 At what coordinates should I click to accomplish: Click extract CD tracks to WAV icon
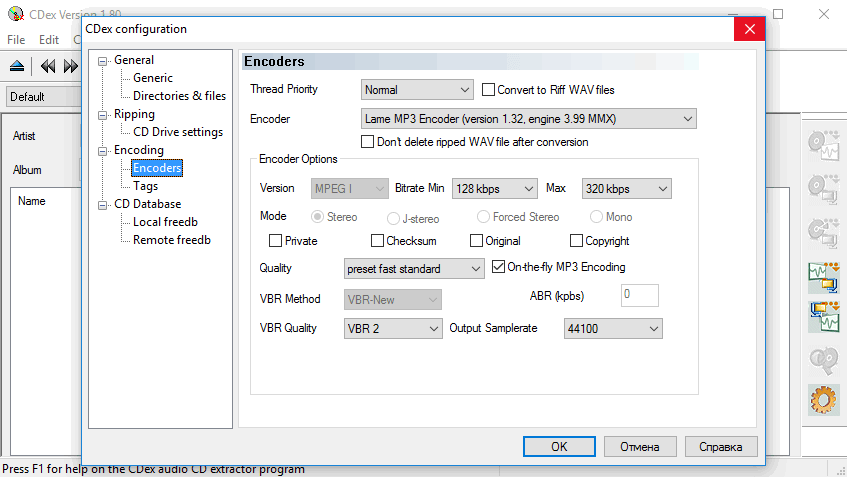[824, 145]
